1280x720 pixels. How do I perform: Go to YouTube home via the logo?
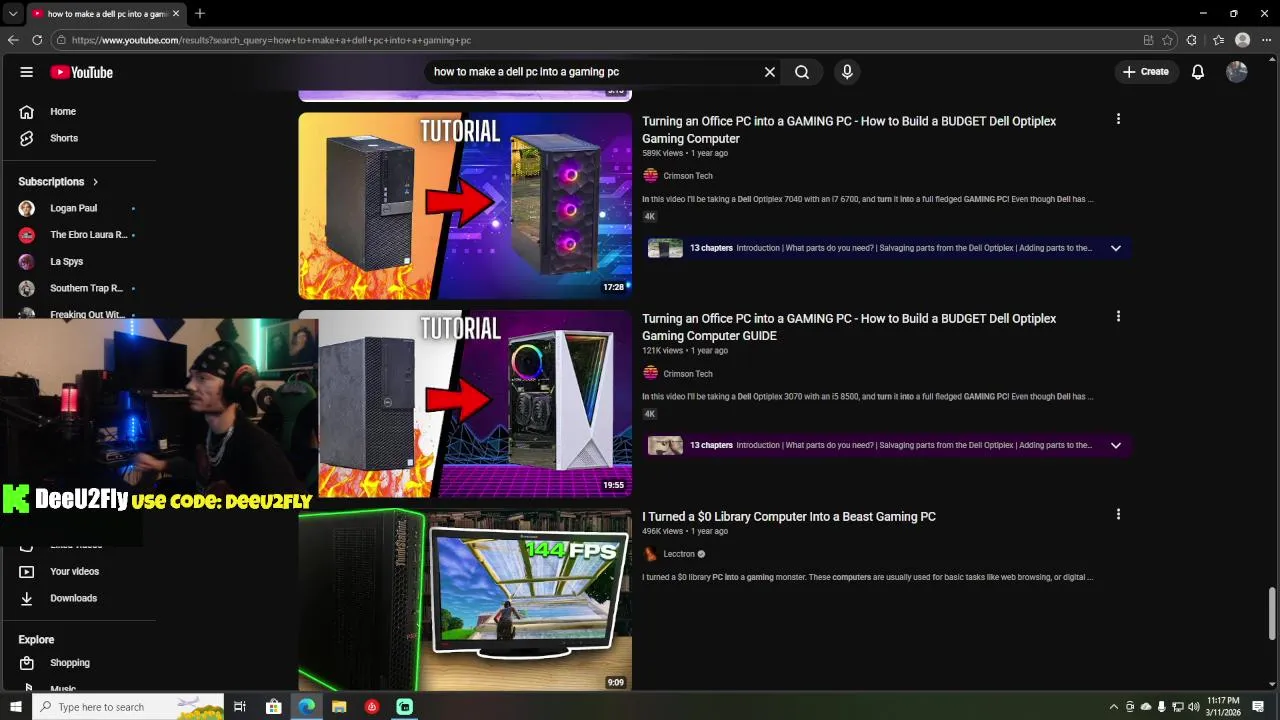point(82,72)
